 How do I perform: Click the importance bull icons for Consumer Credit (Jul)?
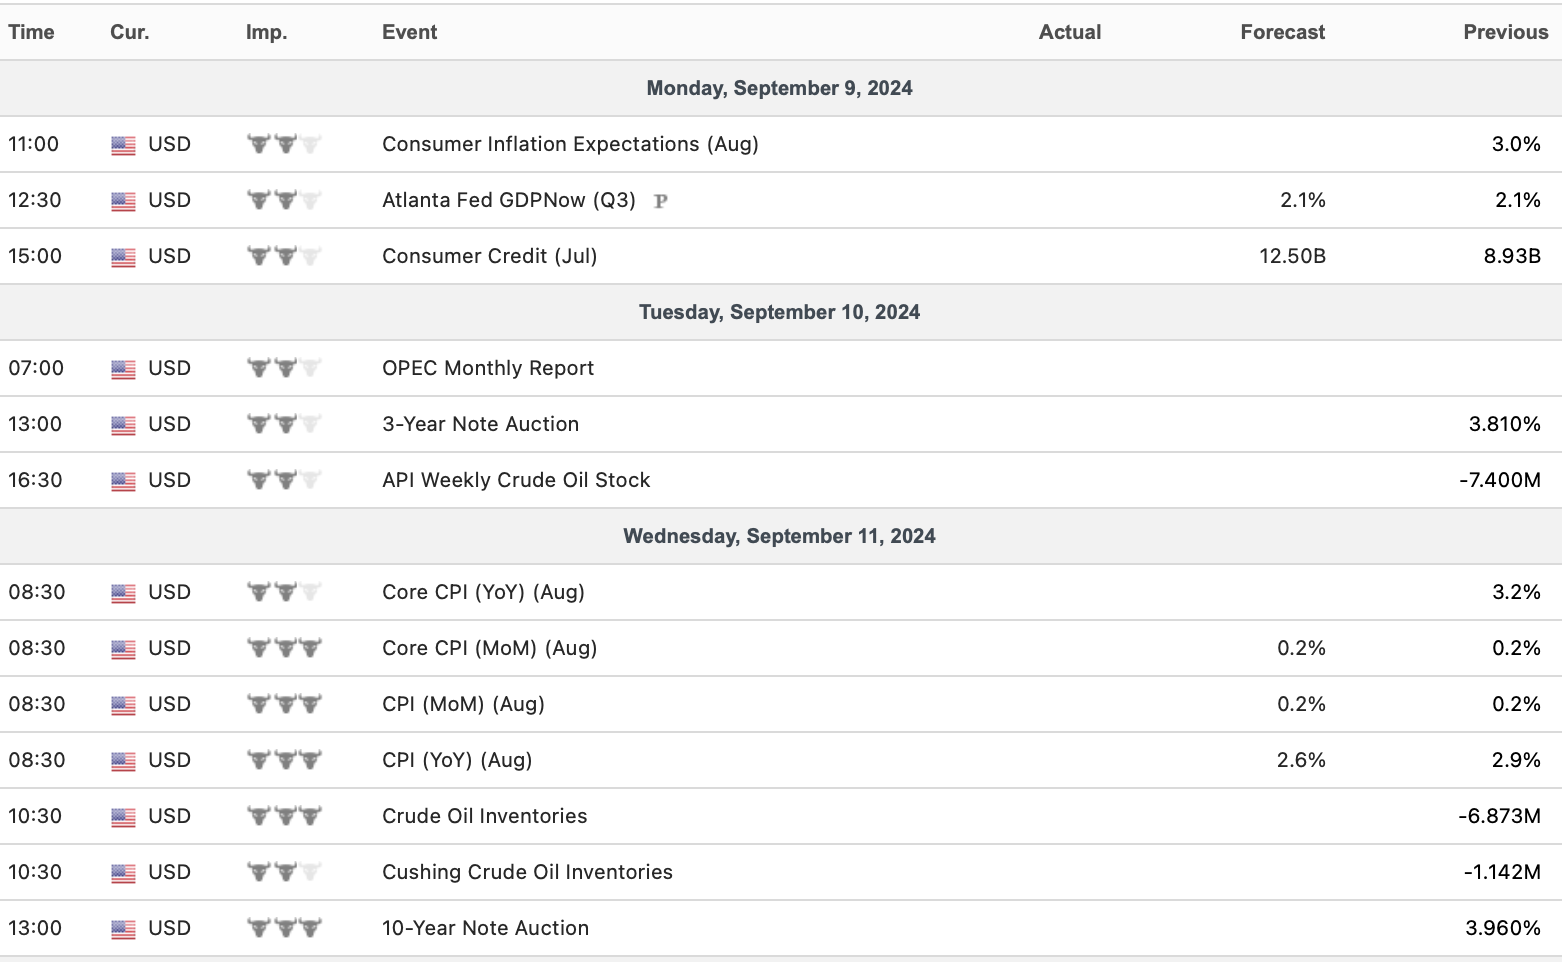tap(284, 256)
